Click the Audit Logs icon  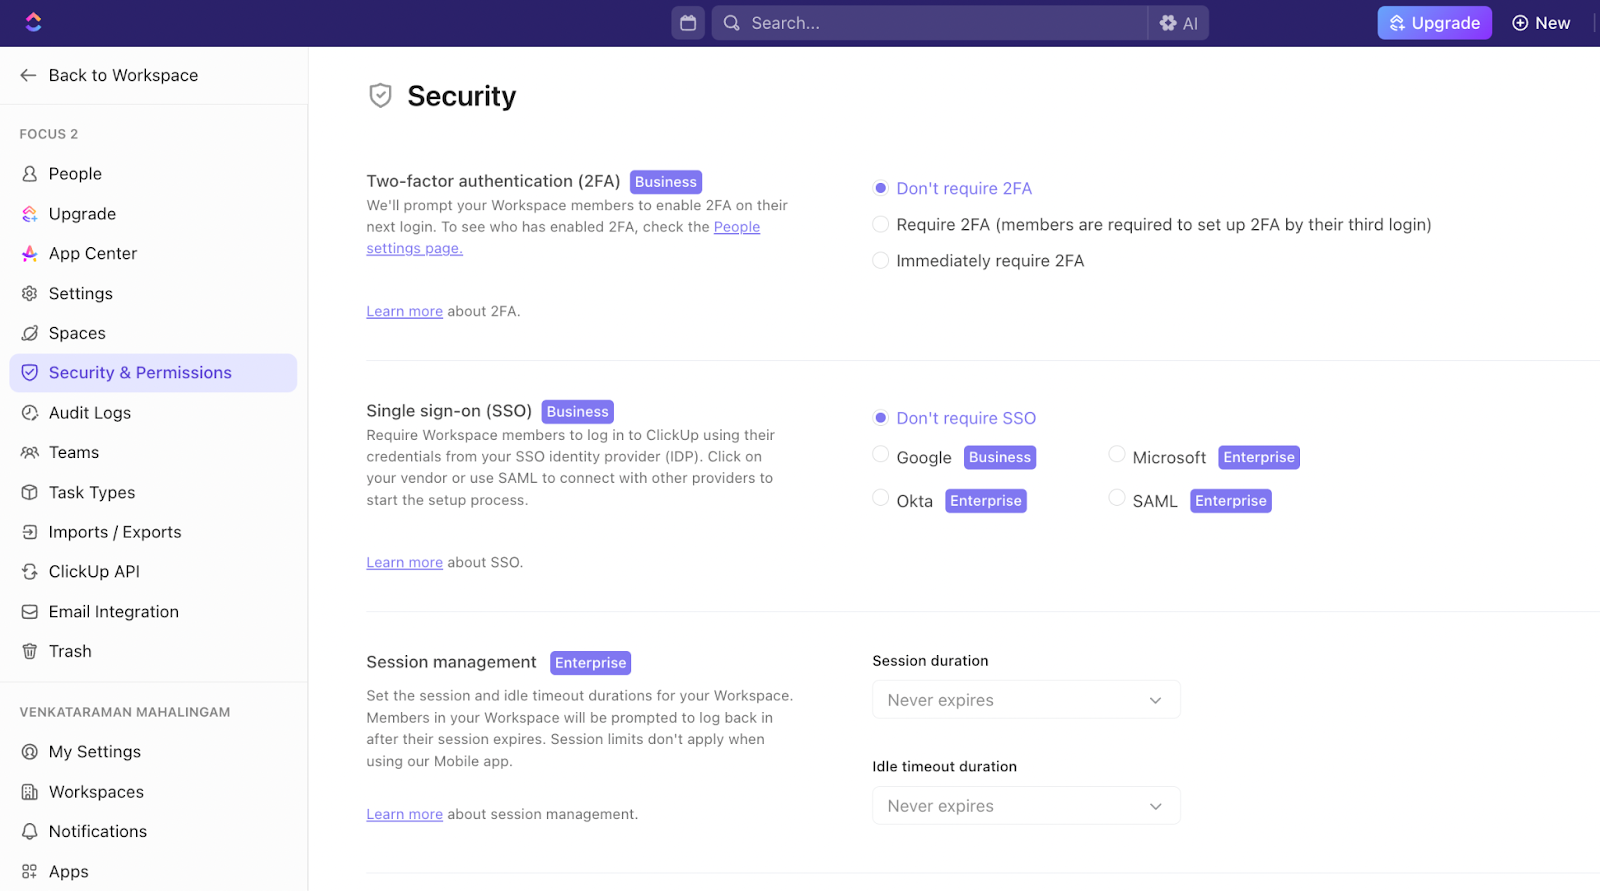coord(30,413)
